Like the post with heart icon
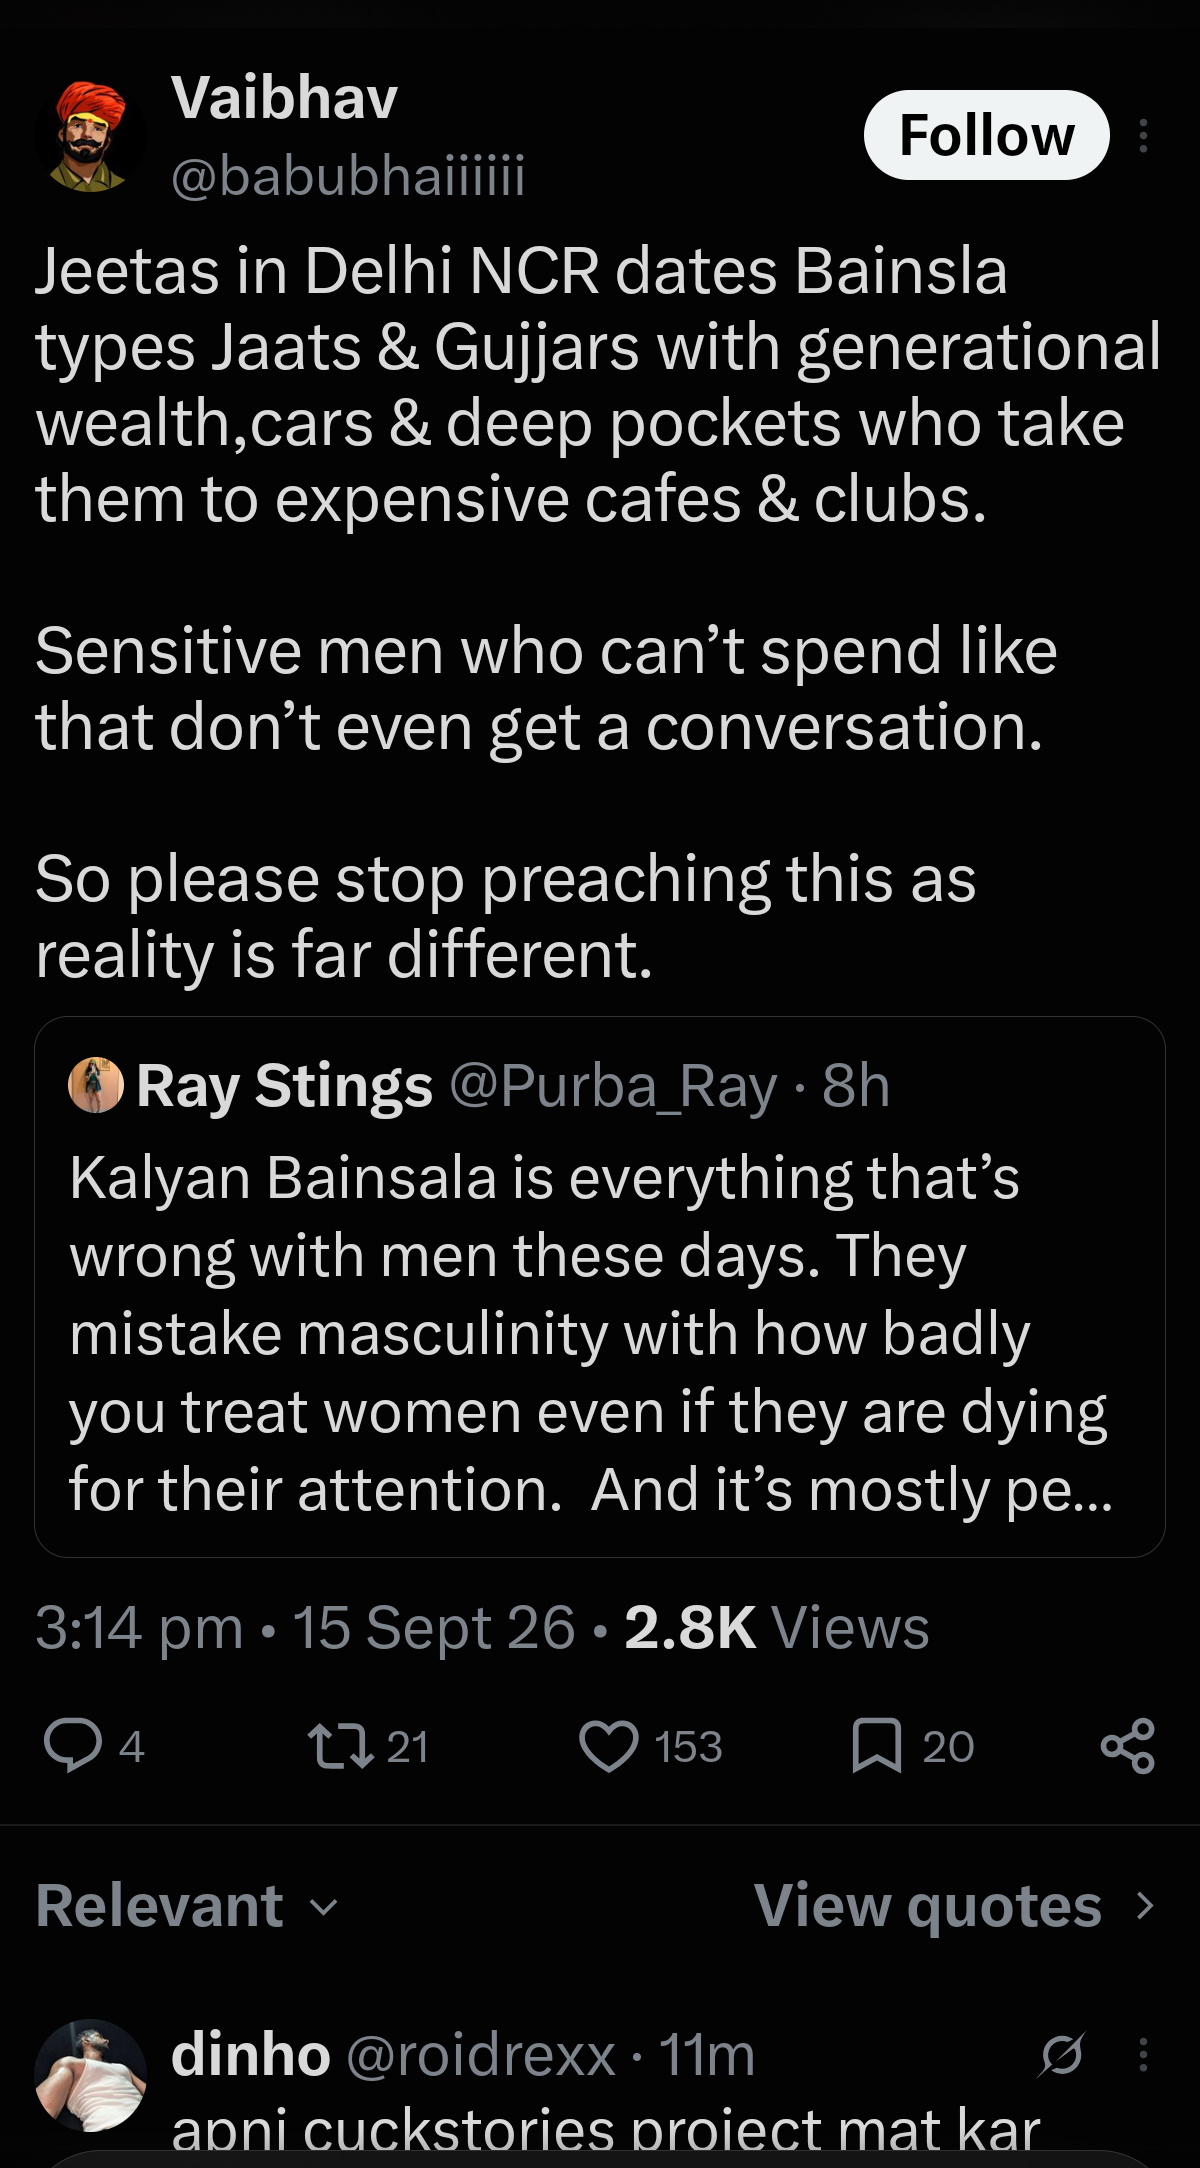Image resolution: width=1200 pixels, height=2168 pixels. (608, 1747)
